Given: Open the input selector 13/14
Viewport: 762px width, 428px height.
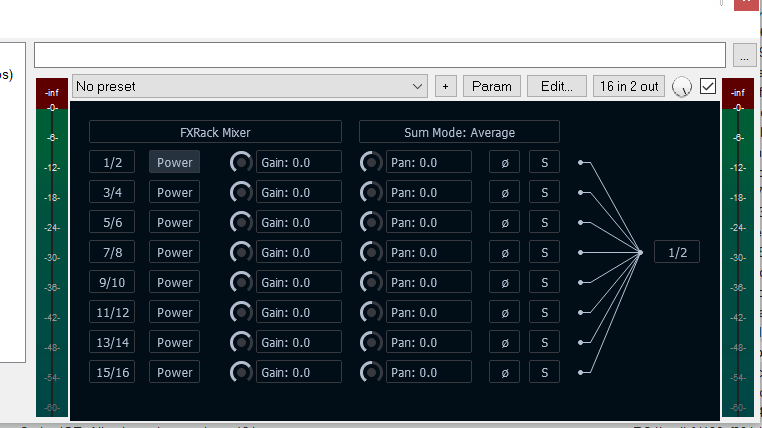Looking at the screenshot, I should pyautogui.click(x=112, y=342).
